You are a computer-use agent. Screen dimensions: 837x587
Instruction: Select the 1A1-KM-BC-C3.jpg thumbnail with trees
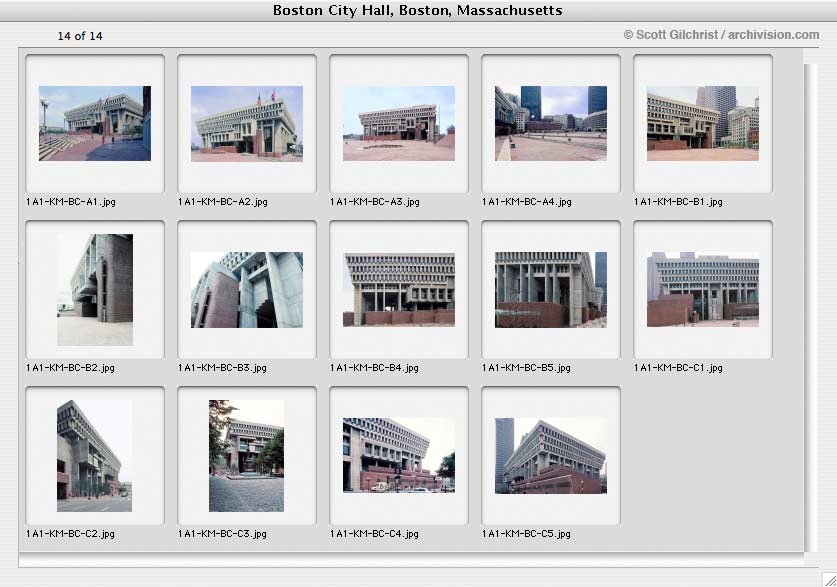click(x=246, y=456)
